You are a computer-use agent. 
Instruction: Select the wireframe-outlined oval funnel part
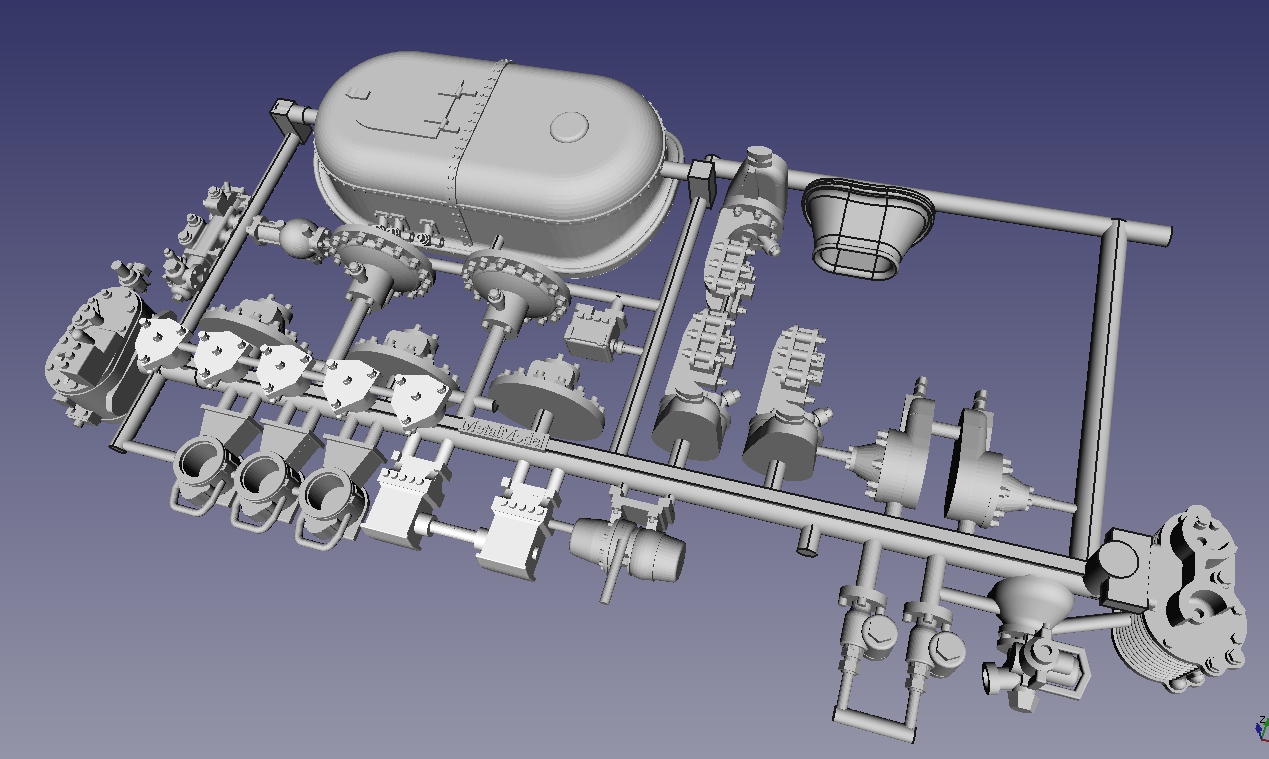pyautogui.click(x=865, y=227)
